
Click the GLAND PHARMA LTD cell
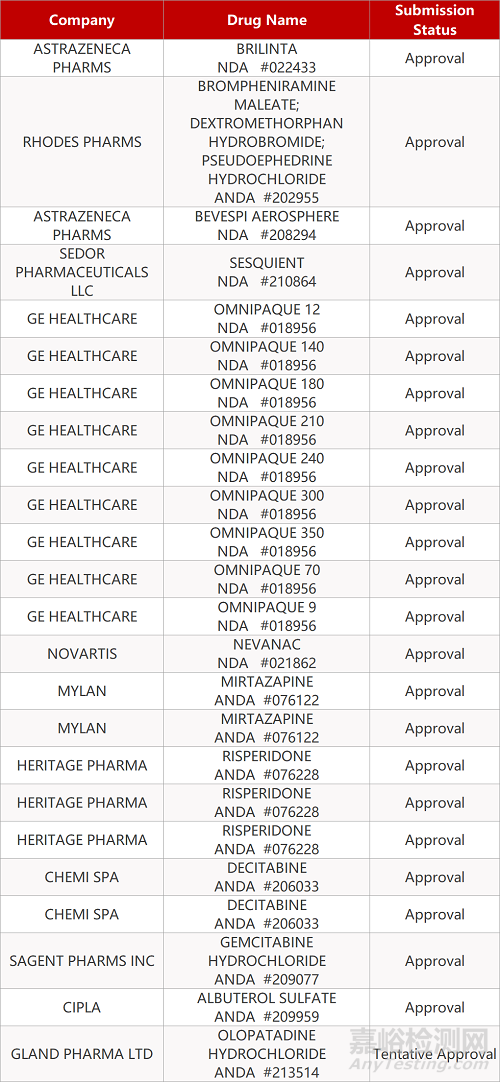click(82, 1054)
